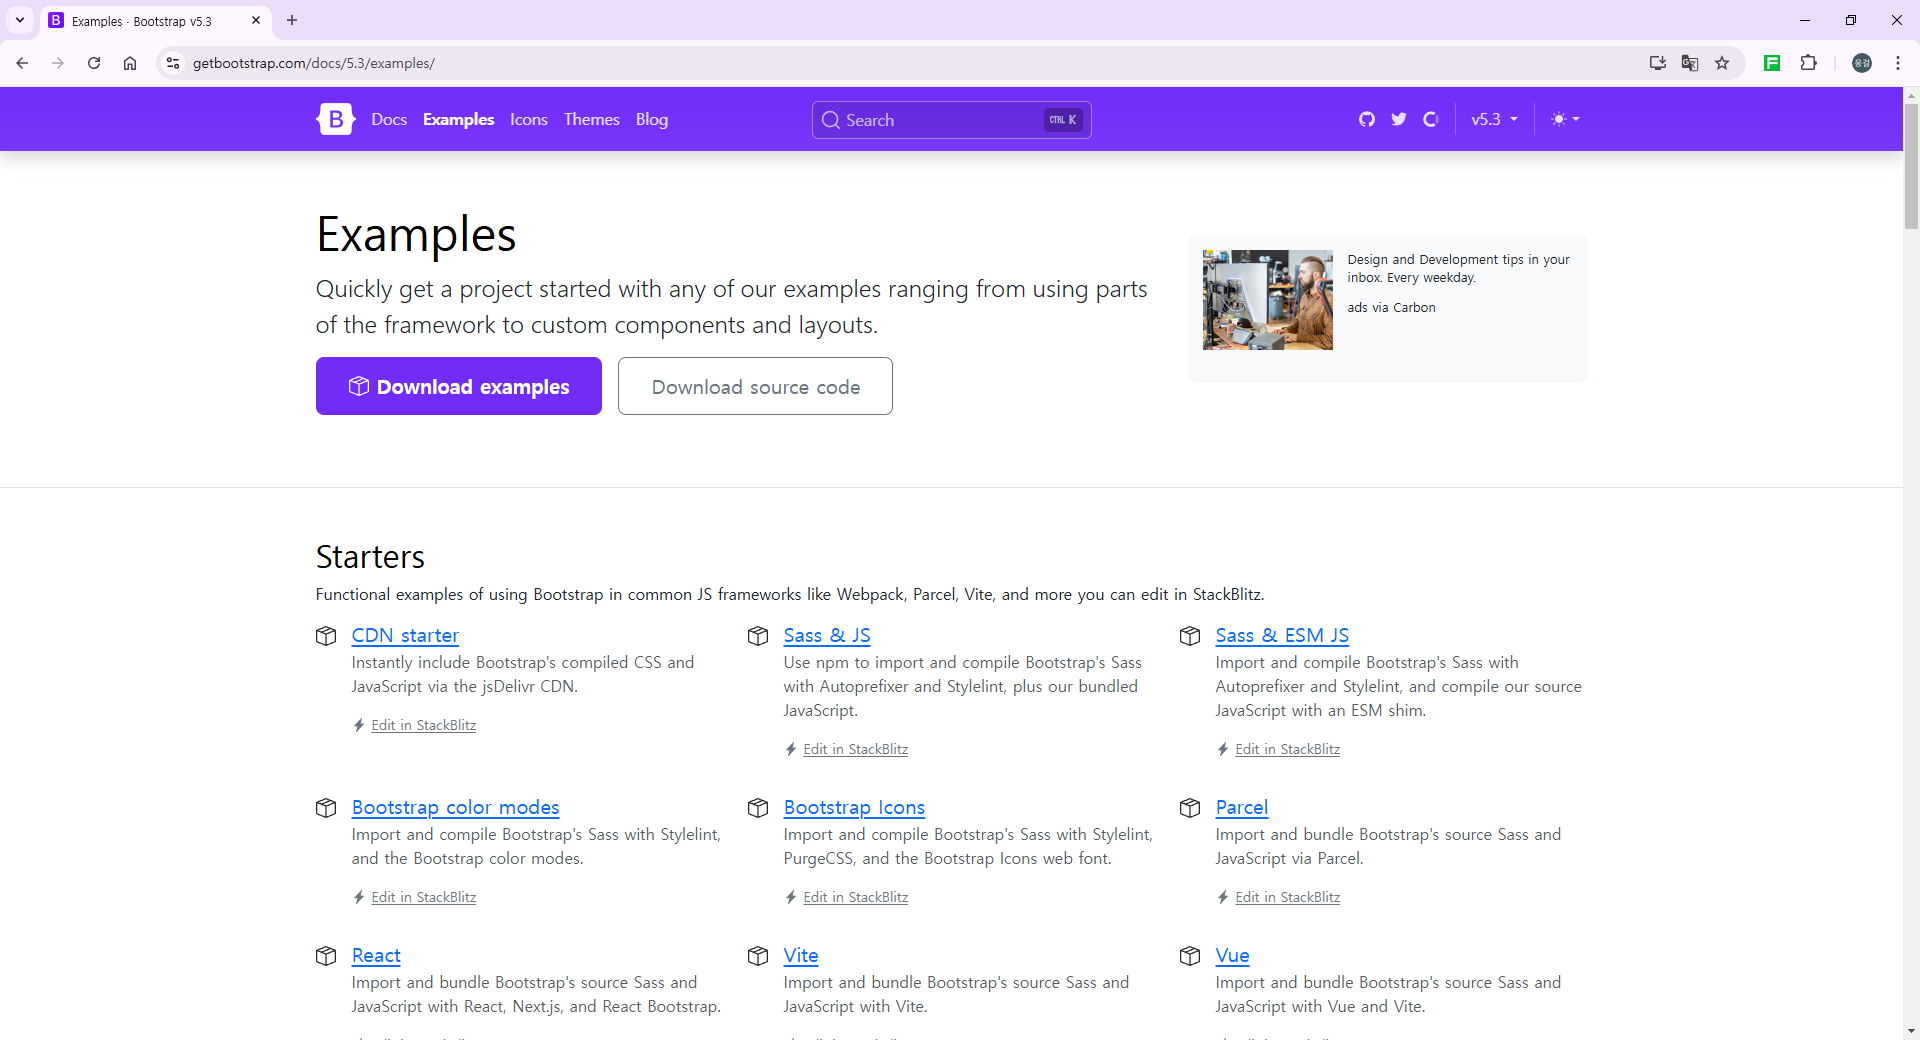Click lightning icon under Sass & ESM JS

pyautogui.click(x=1223, y=749)
